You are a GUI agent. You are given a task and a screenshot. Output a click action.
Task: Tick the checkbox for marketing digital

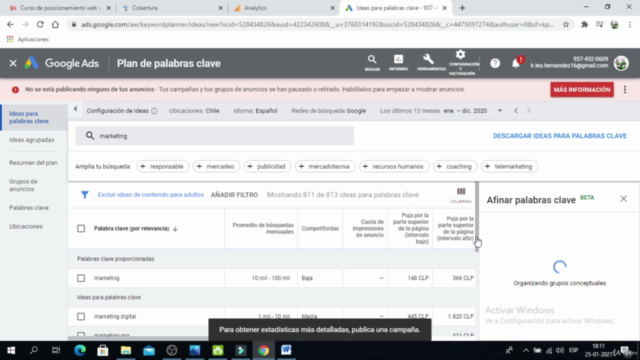point(81,316)
